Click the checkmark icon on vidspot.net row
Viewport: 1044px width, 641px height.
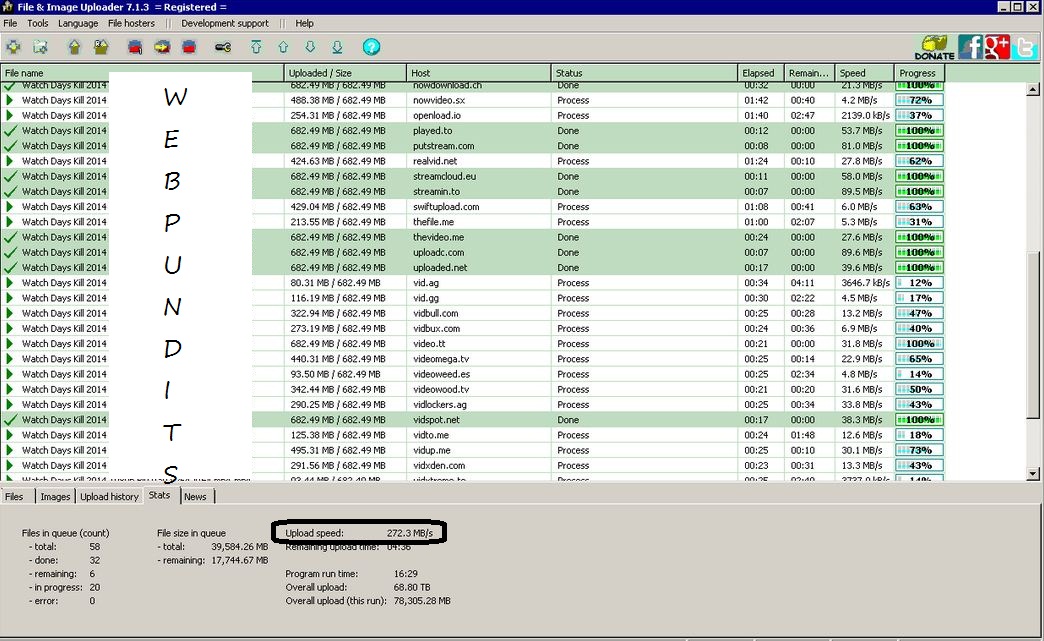(10, 420)
